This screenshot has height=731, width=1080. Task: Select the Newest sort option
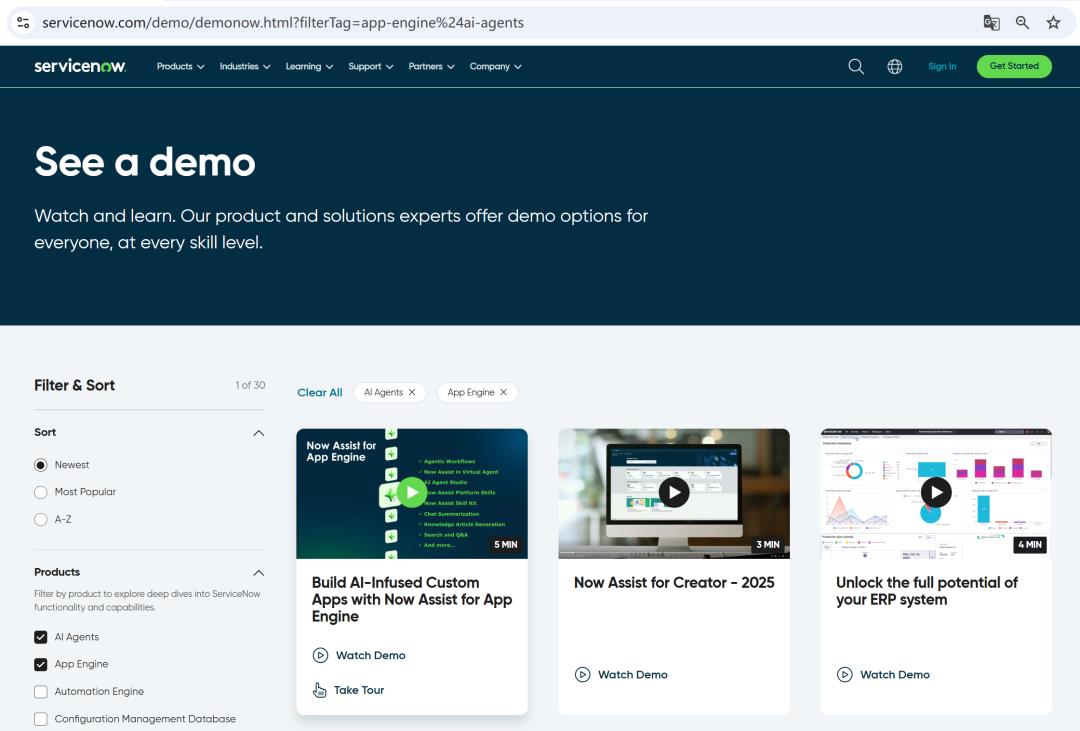pos(41,465)
